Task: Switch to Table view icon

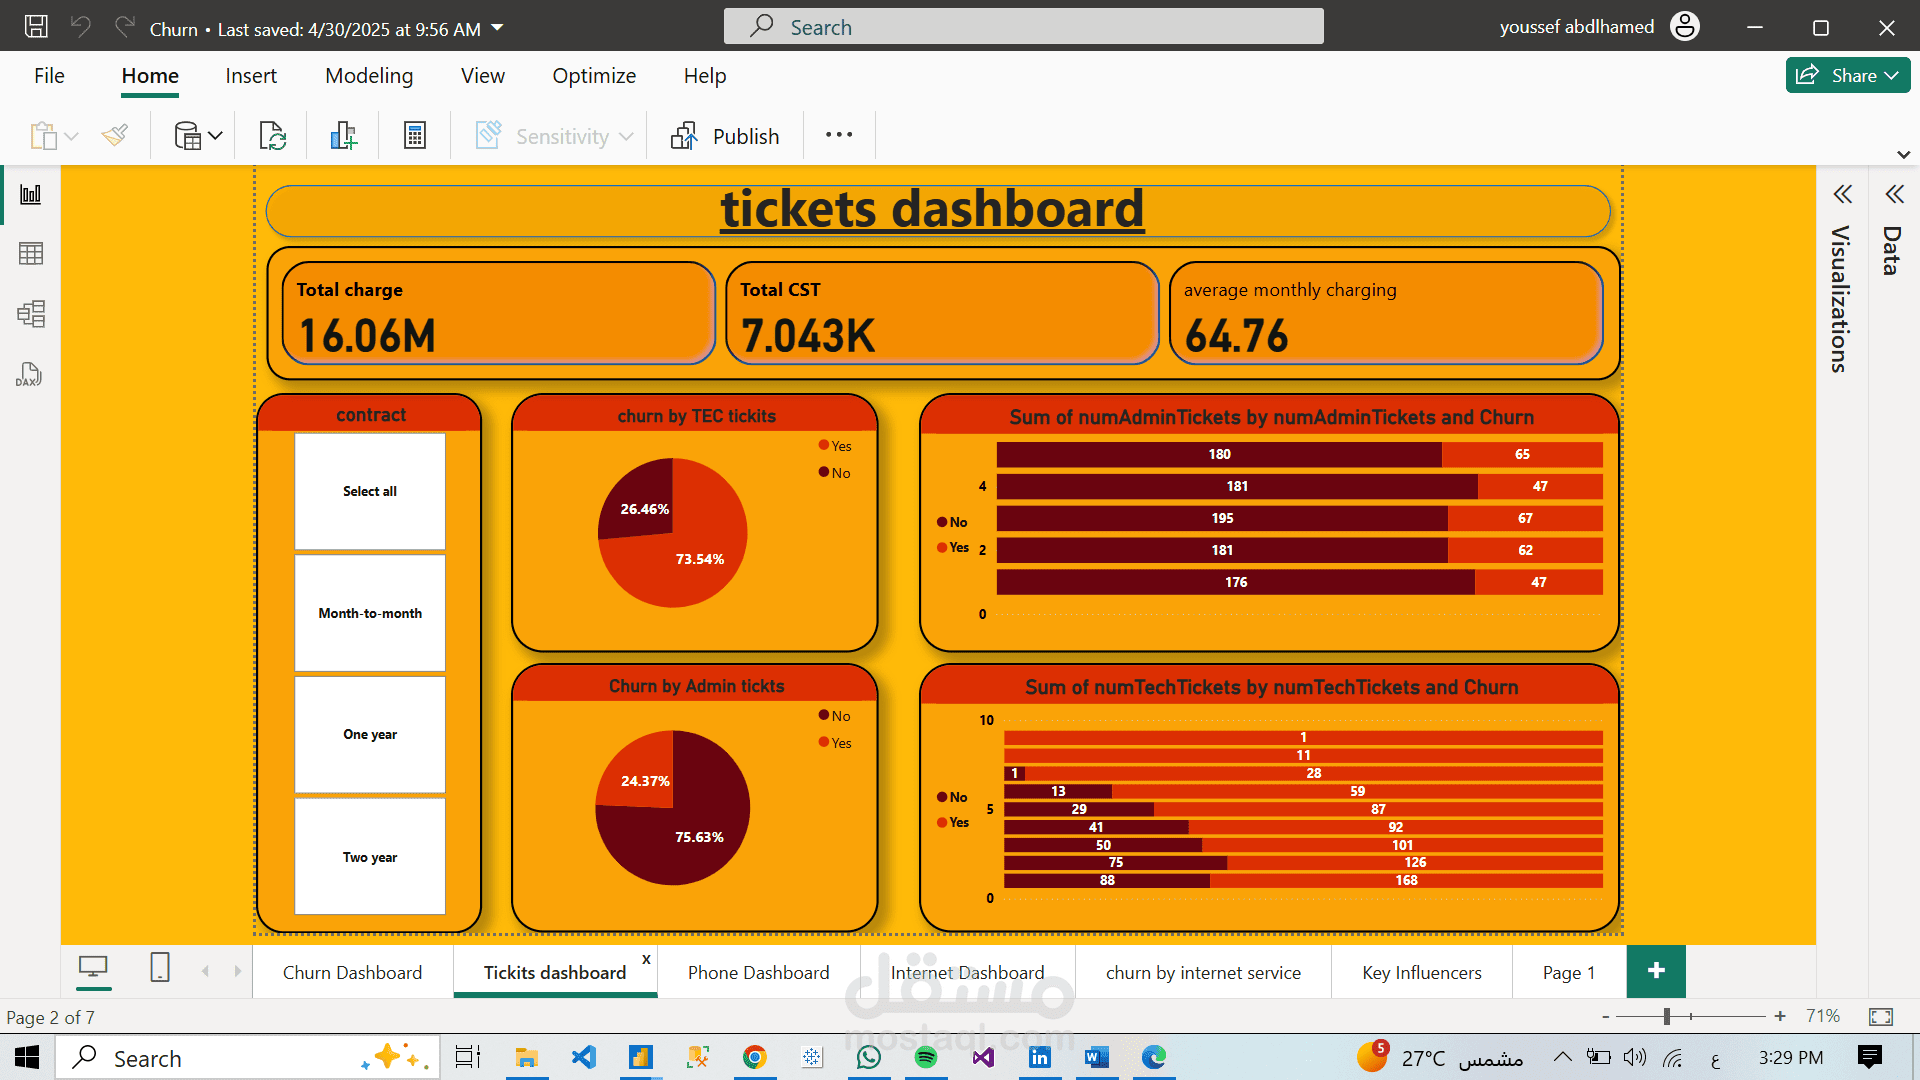Action: (x=31, y=254)
